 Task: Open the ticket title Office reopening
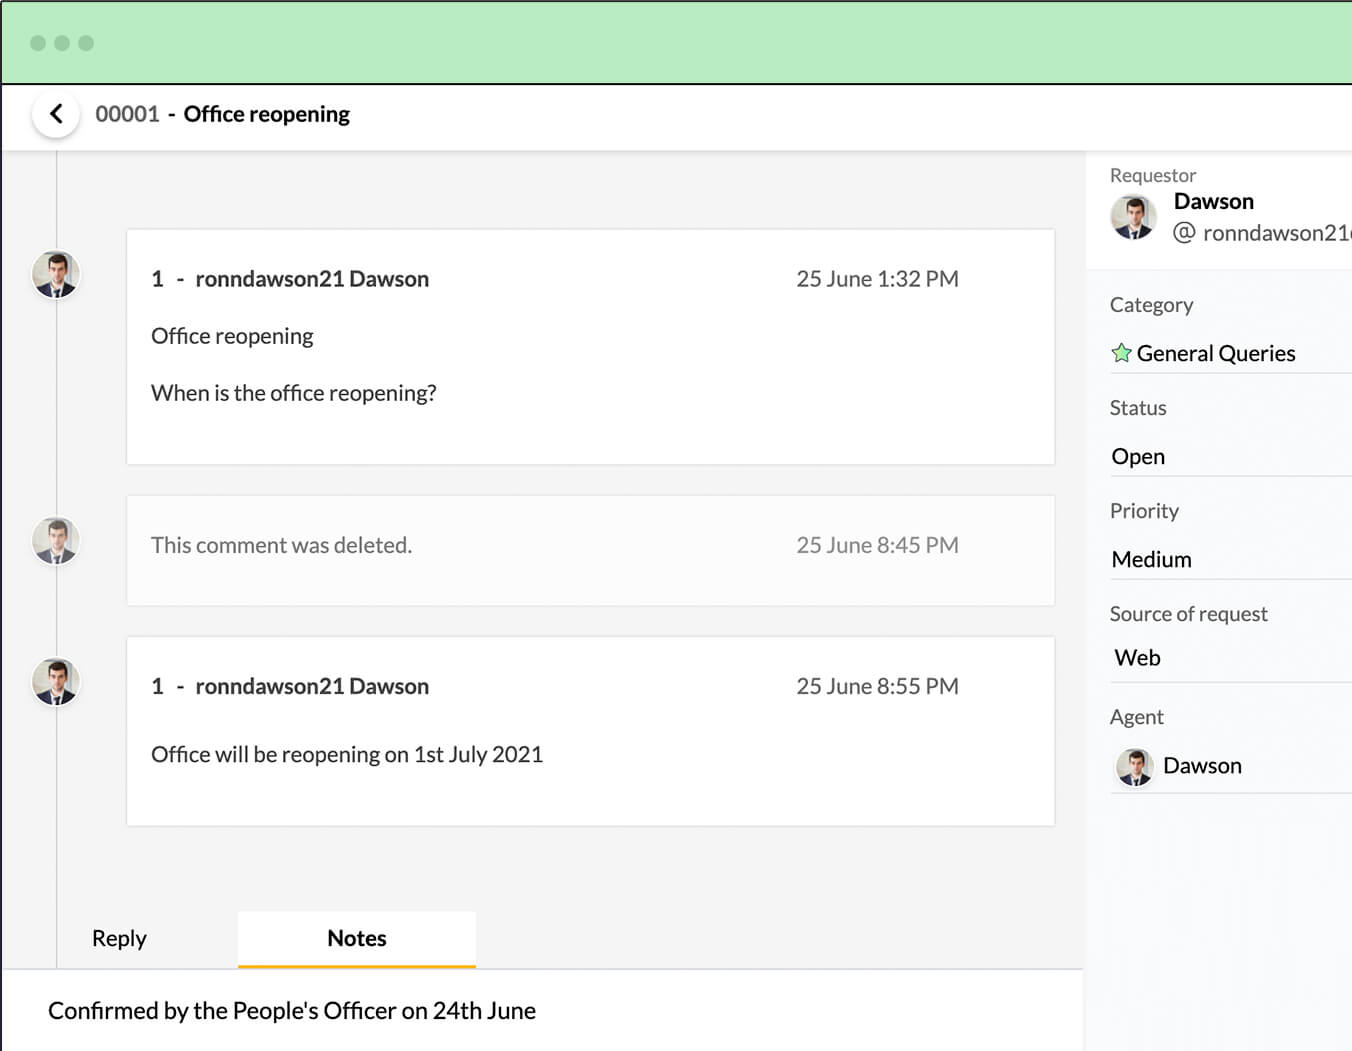click(266, 114)
